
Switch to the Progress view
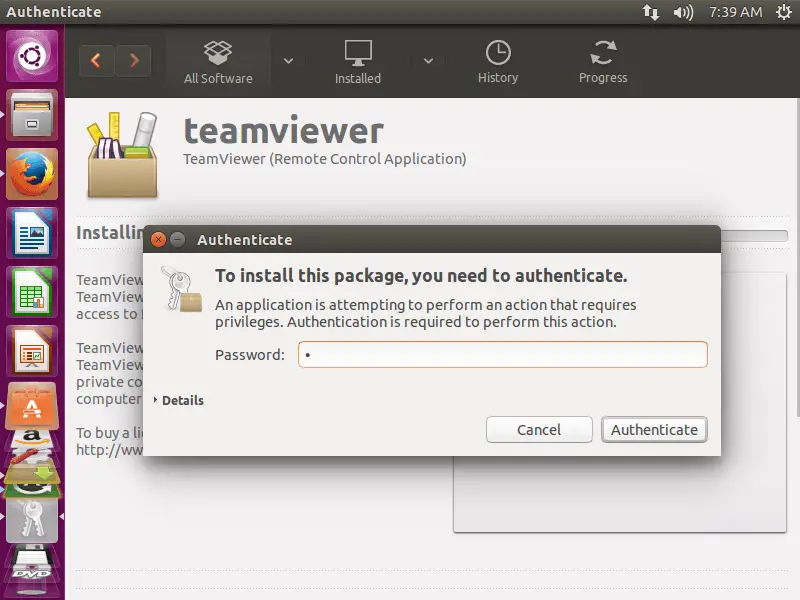tap(603, 62)
